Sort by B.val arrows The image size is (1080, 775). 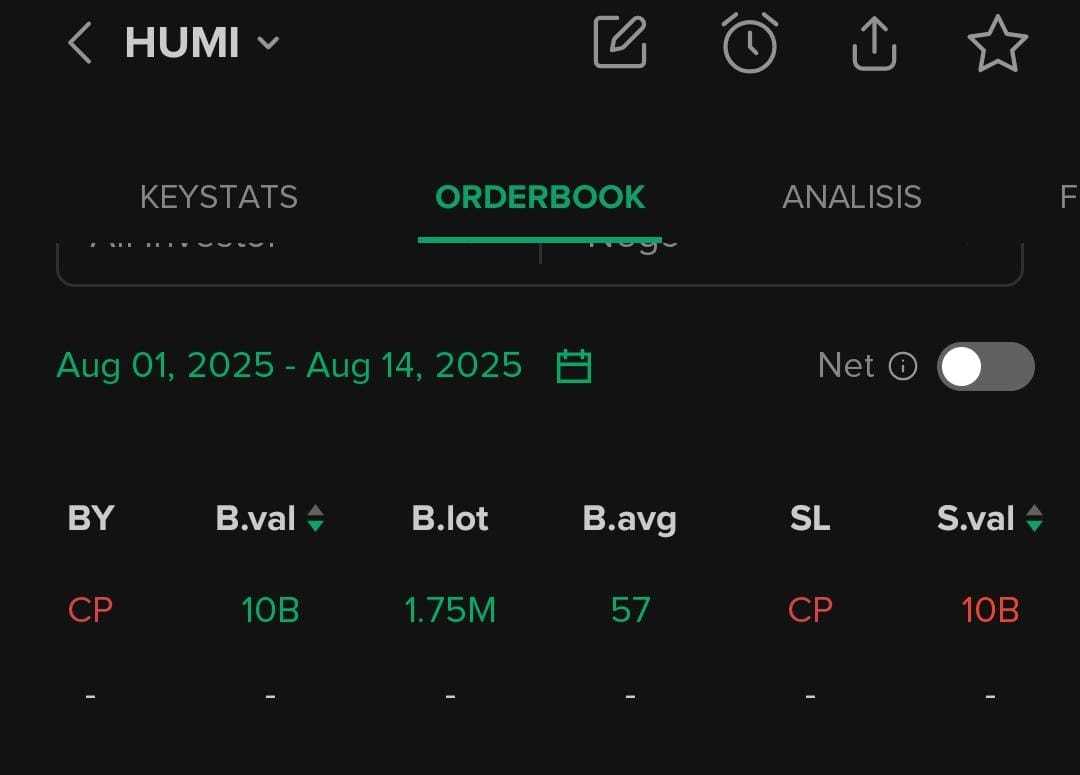[x=315, y=518]
